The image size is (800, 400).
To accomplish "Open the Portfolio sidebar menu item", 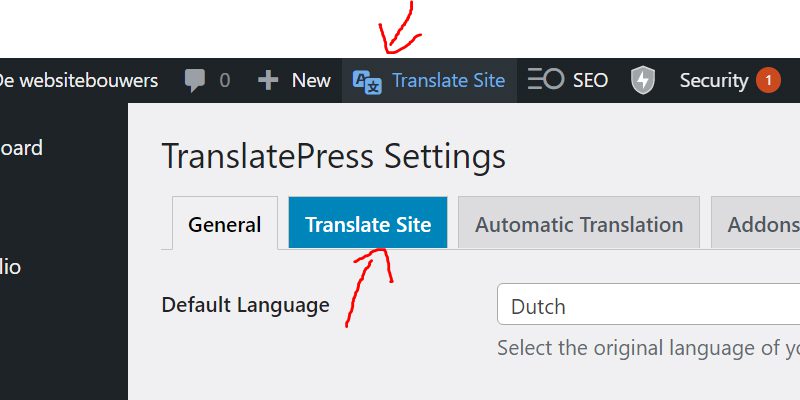I will (x=10, y=266).
